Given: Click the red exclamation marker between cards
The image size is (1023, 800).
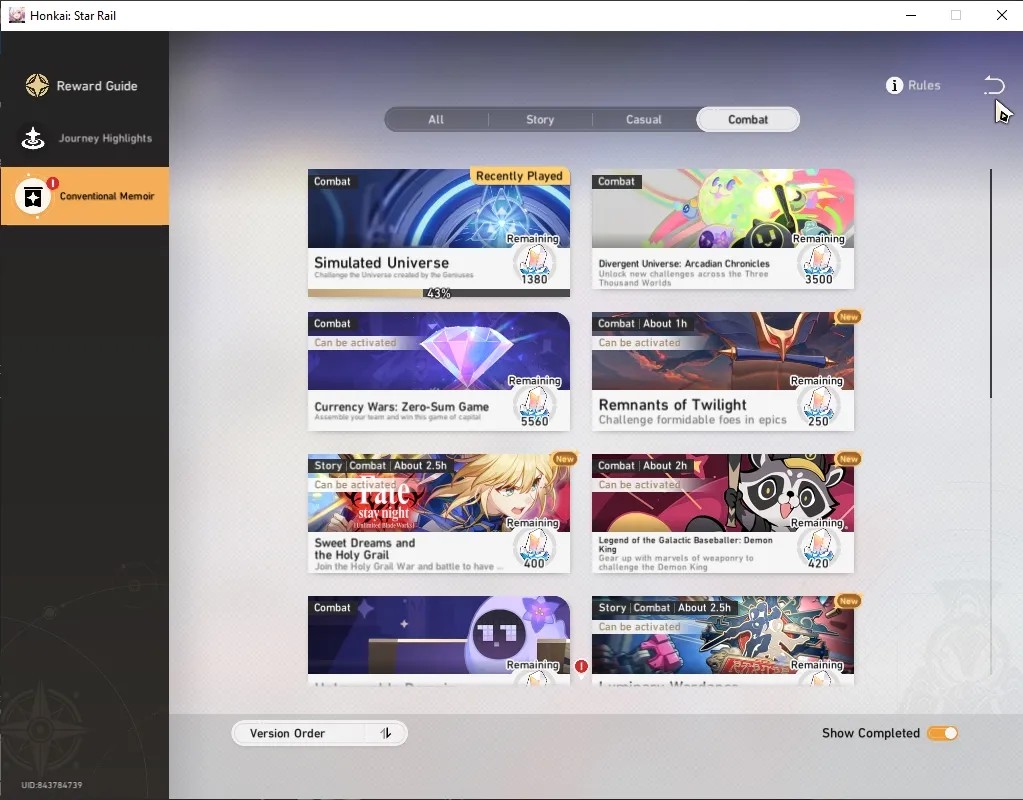Looking at the screenshot, I should point(581,666).
